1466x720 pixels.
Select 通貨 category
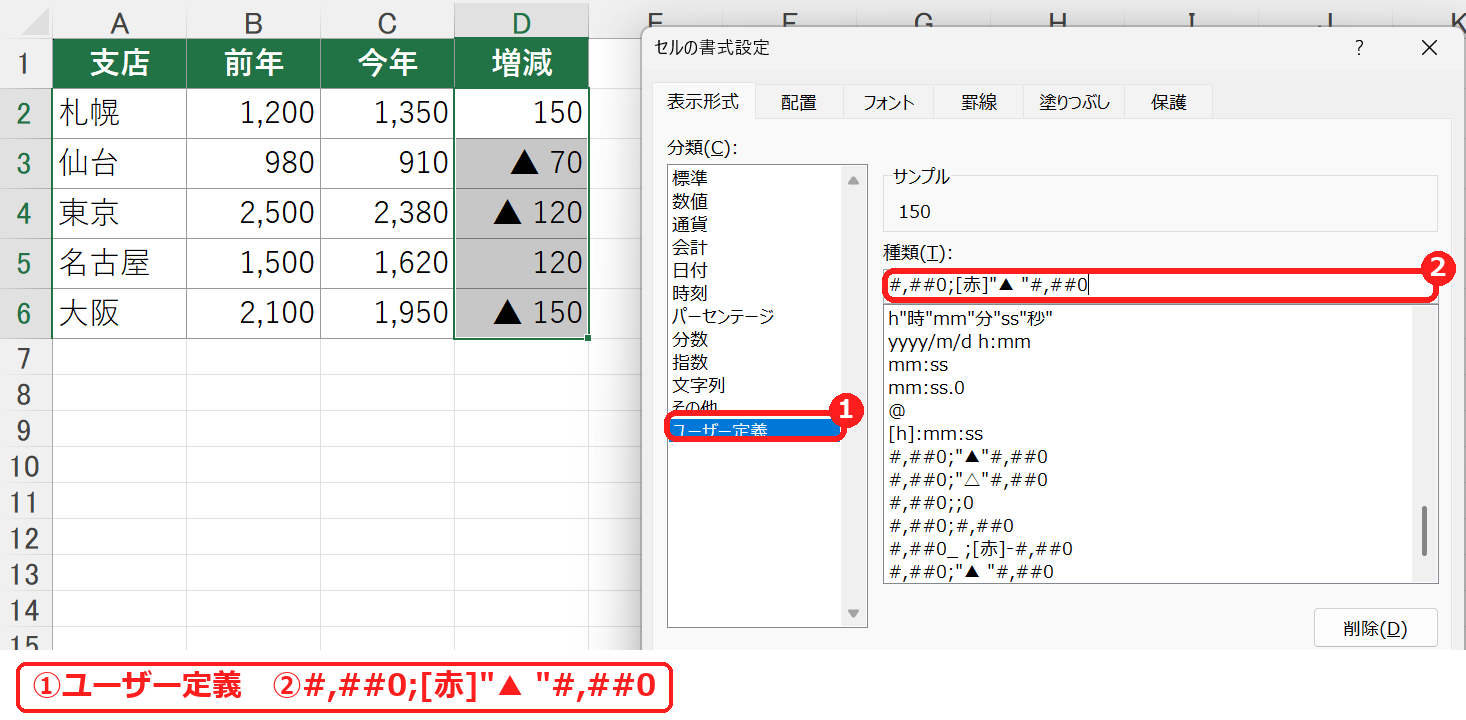[690, 224]
